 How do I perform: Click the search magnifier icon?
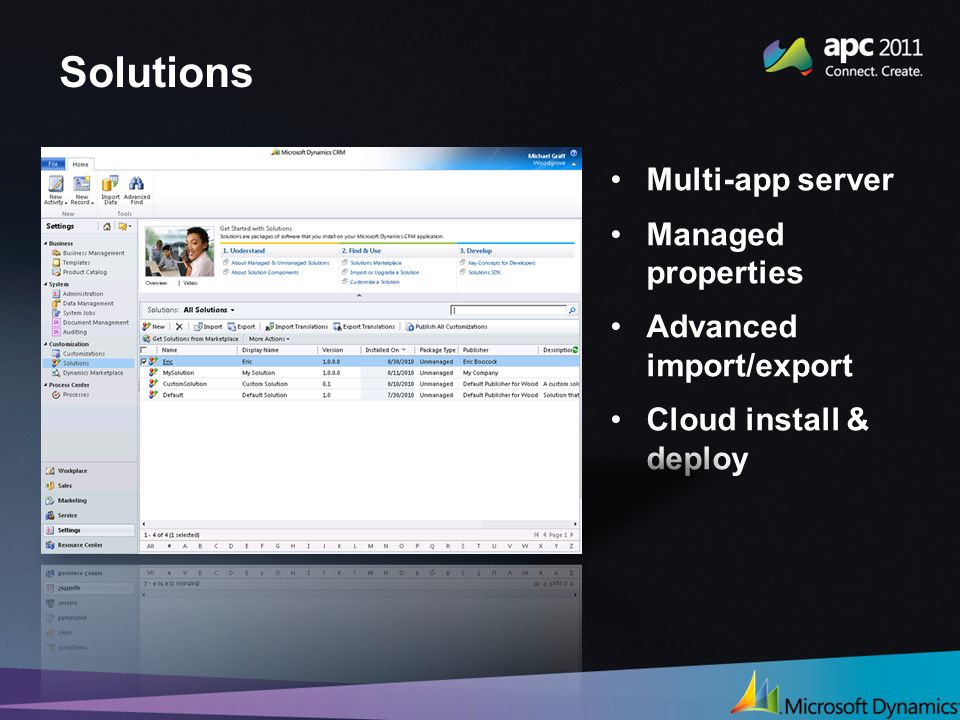point(572,310)
